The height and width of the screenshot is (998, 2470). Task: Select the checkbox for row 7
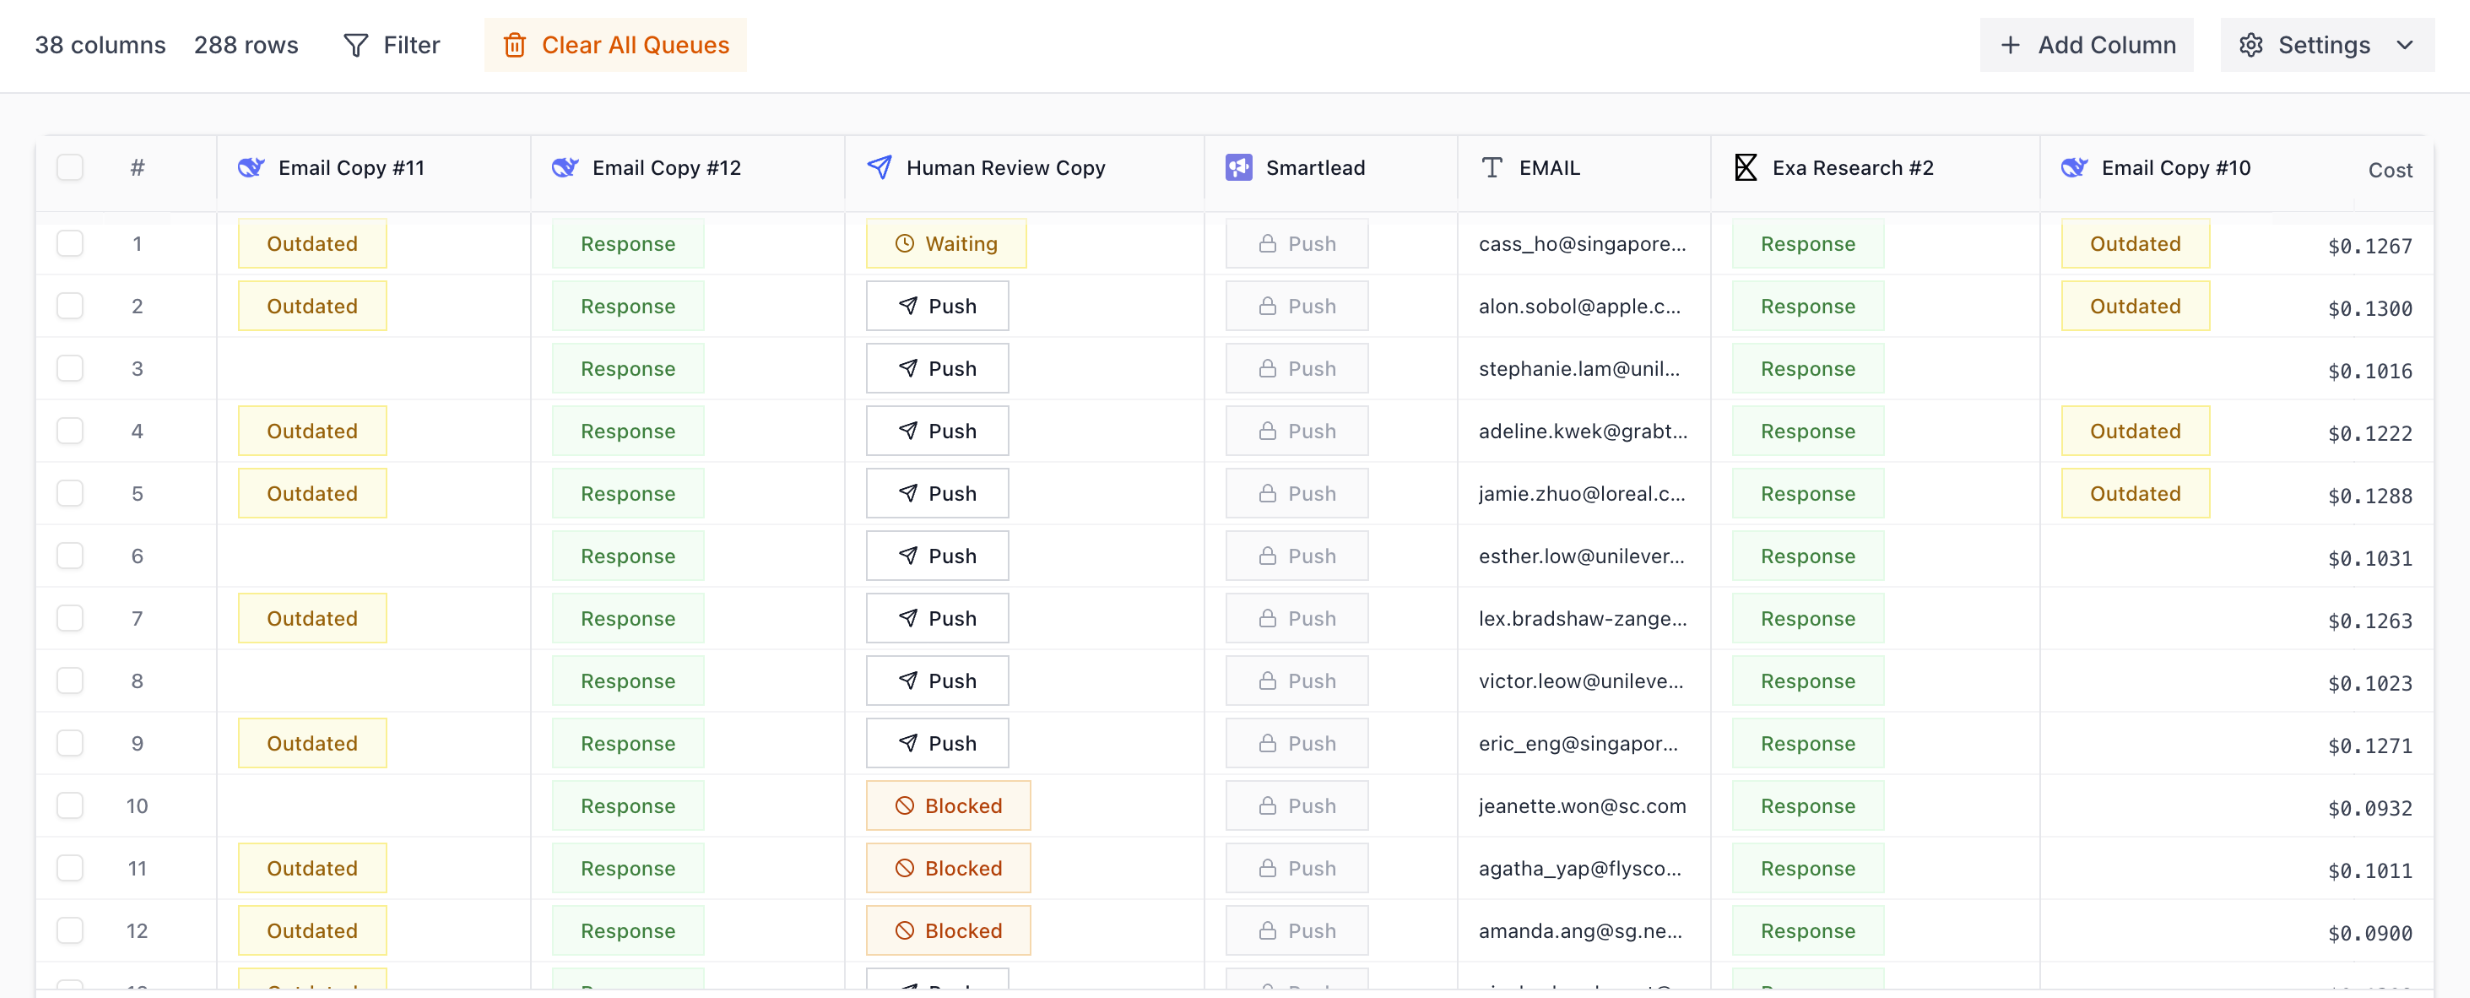click(70, 618)
